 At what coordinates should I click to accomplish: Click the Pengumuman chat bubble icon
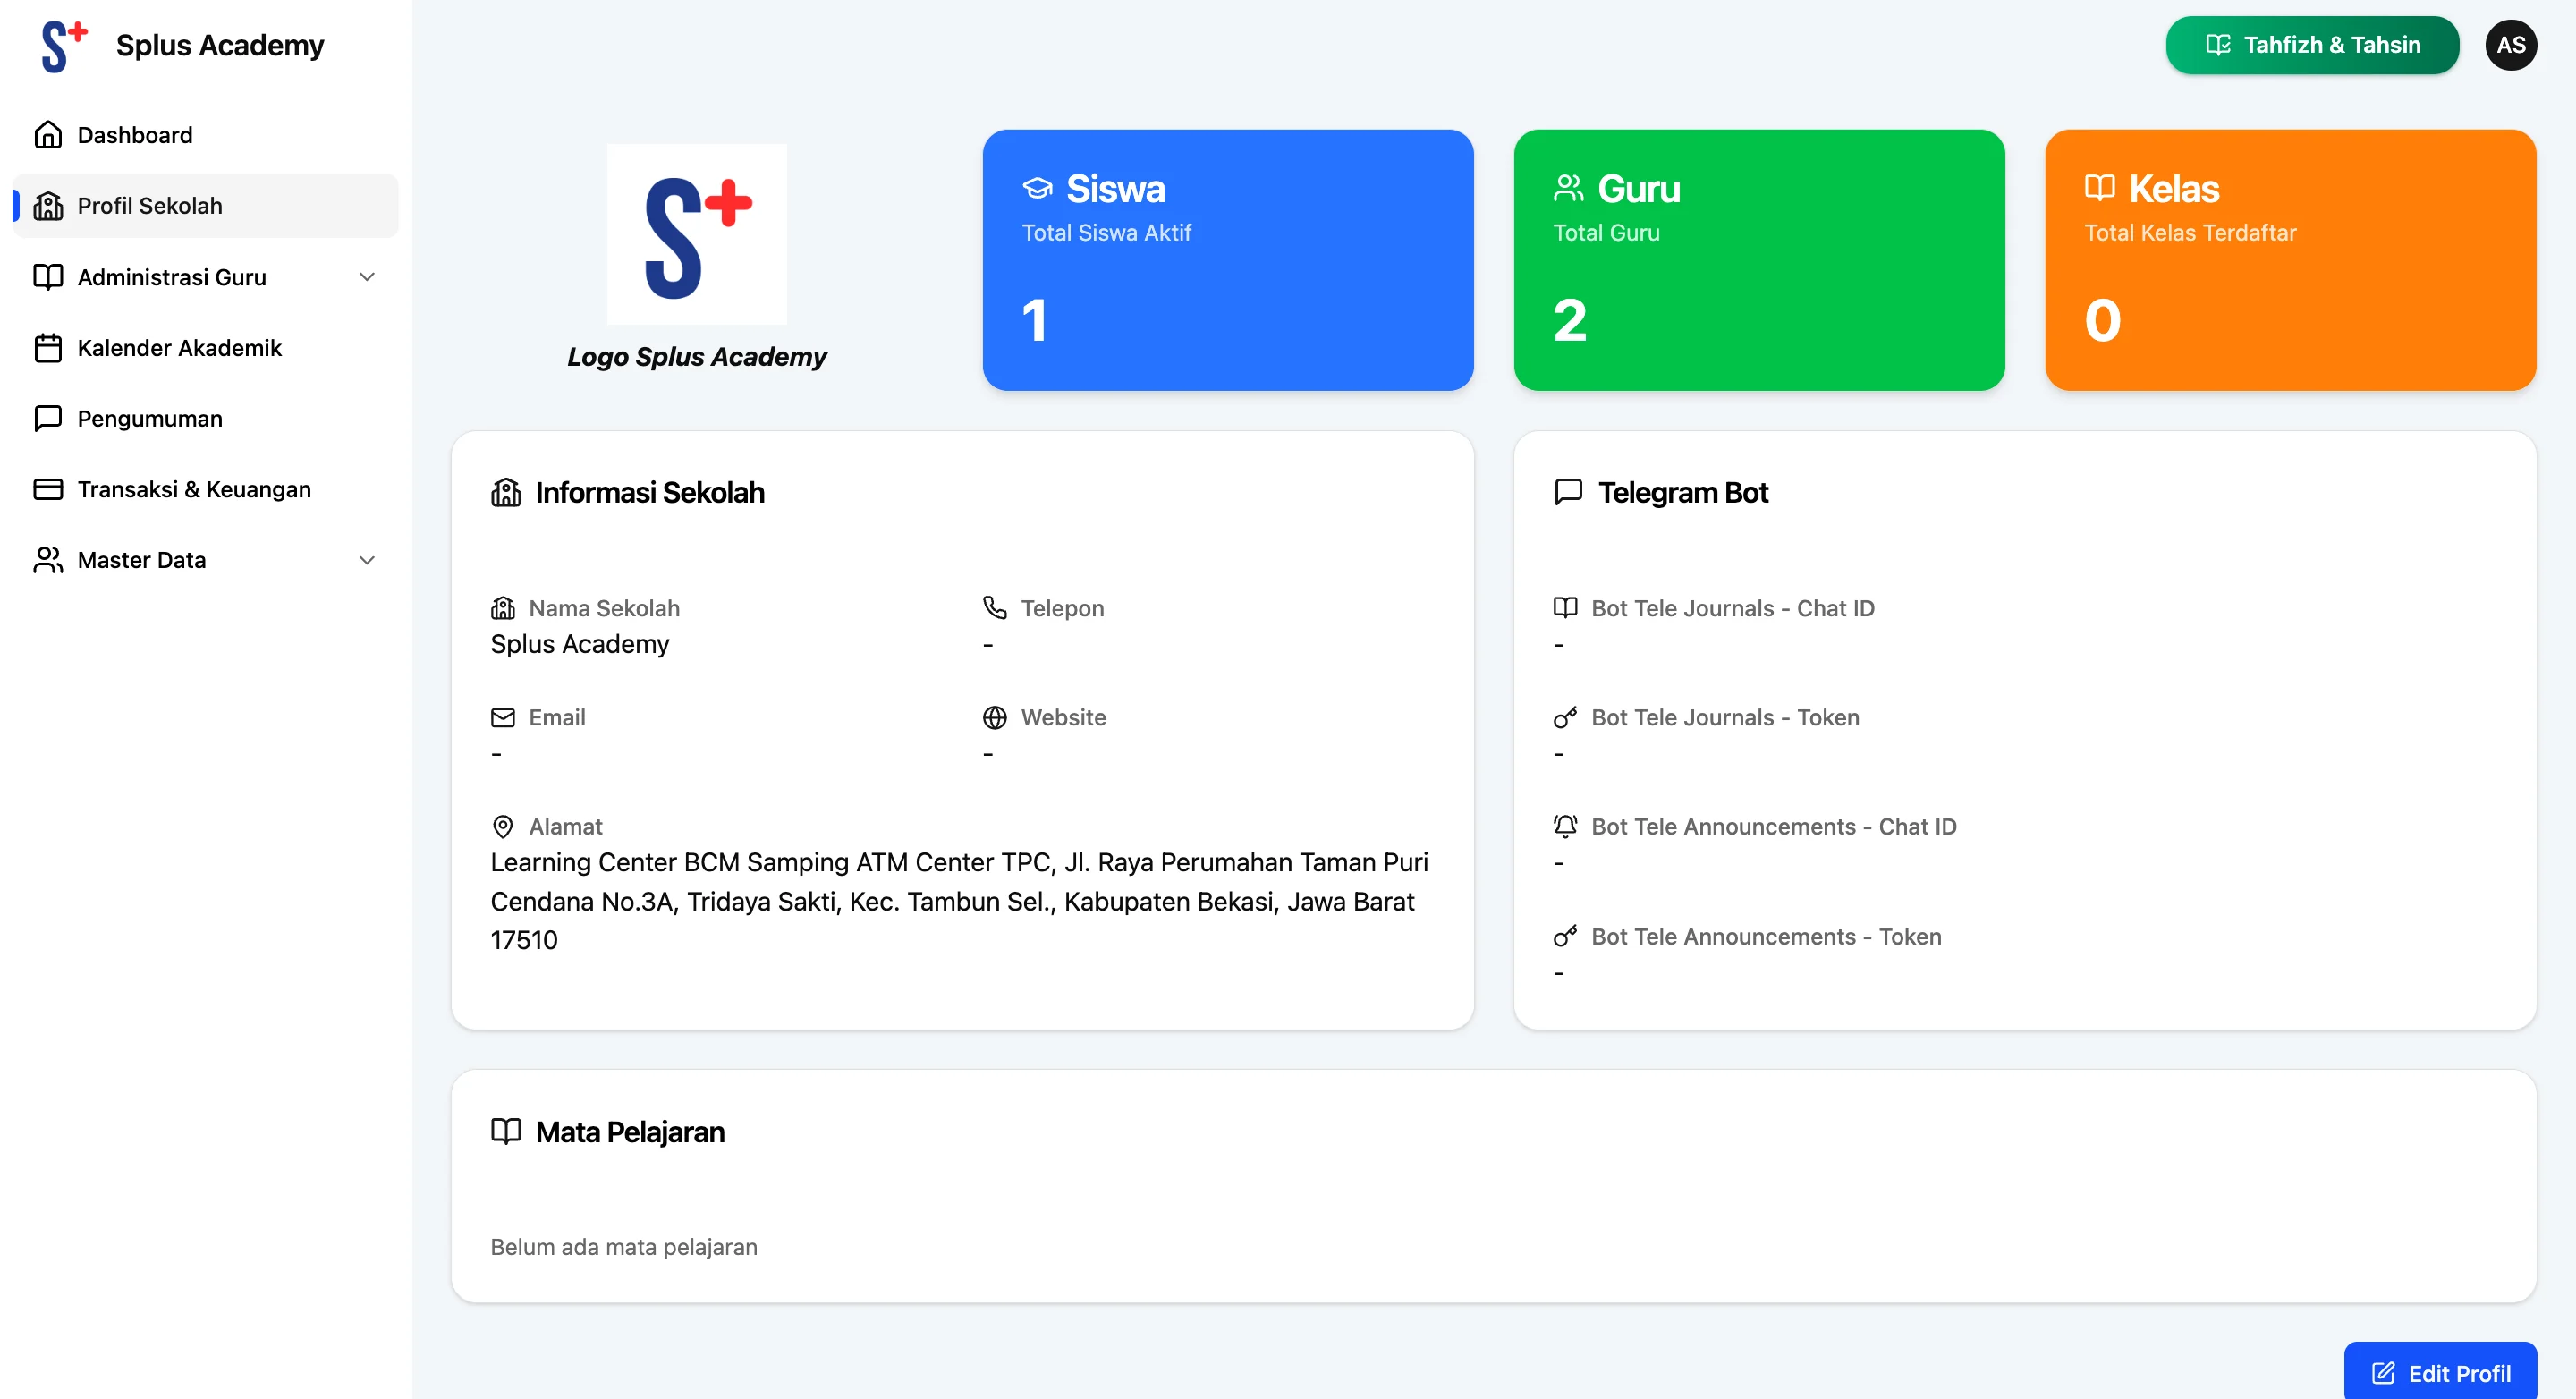point(47,418)
